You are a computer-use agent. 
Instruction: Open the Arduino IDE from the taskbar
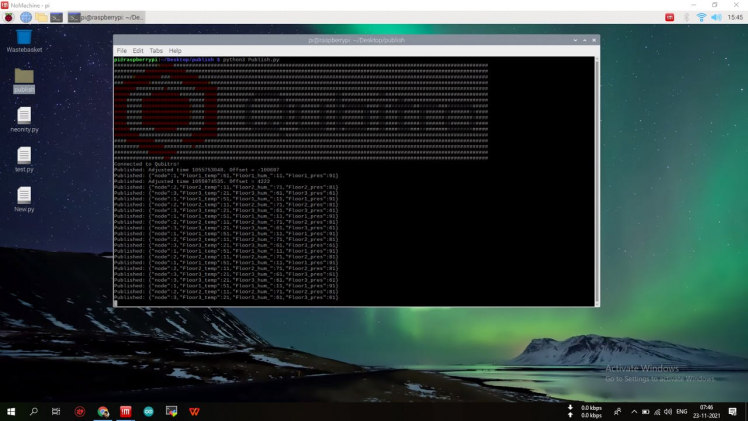148,411
